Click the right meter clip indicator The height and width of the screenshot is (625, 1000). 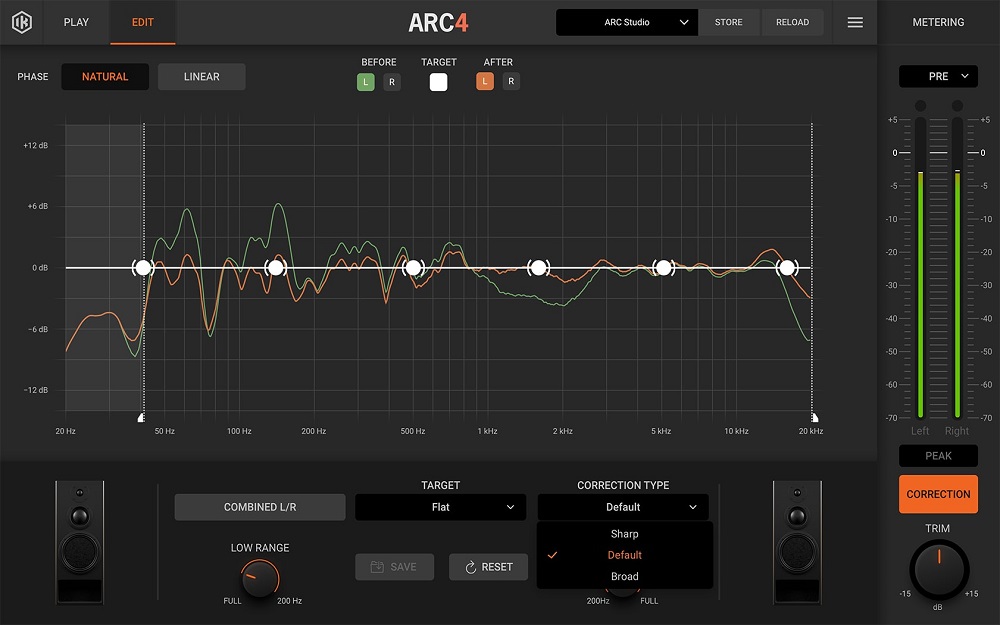point(957,106)
